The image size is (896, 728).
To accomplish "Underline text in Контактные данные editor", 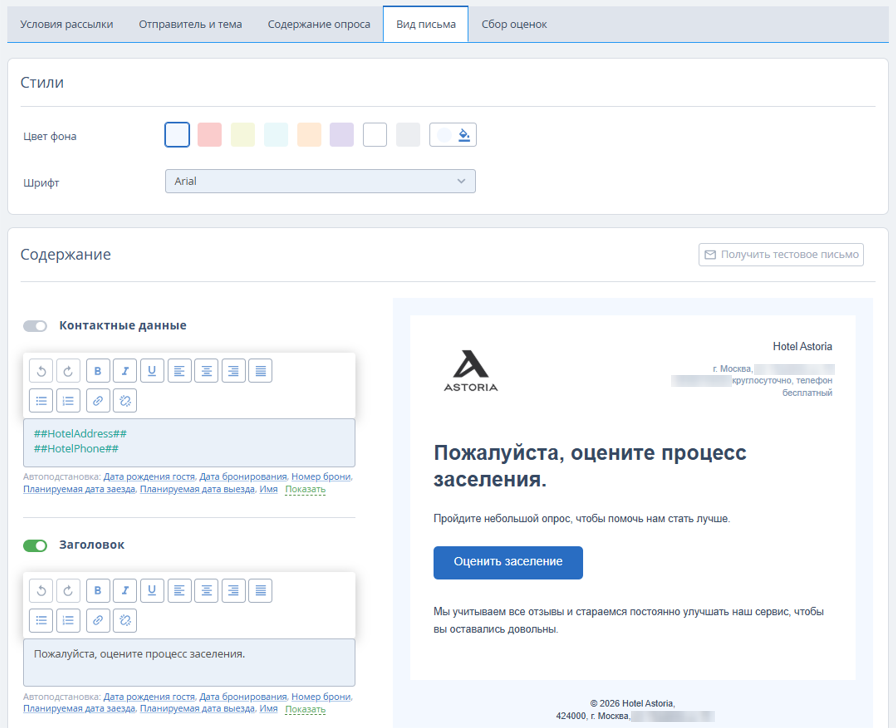I will pyautogui.click(x=152, y=371).
